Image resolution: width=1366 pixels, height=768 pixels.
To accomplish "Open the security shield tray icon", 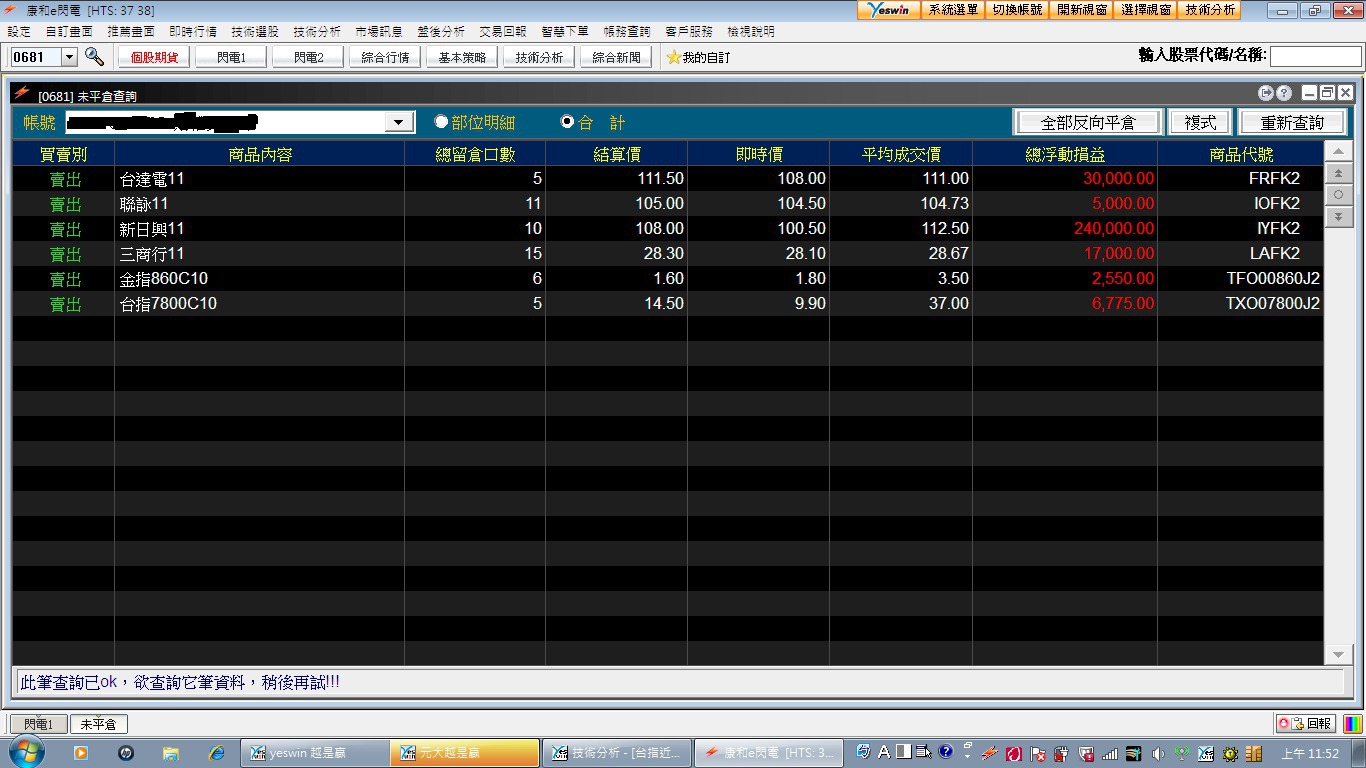I will pos(1086,754).
